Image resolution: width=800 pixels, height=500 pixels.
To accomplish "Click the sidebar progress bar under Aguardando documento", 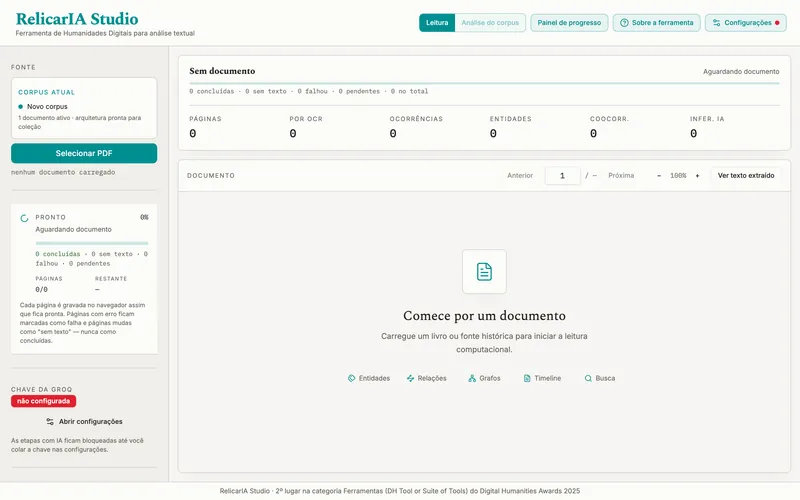I will 92,243.
